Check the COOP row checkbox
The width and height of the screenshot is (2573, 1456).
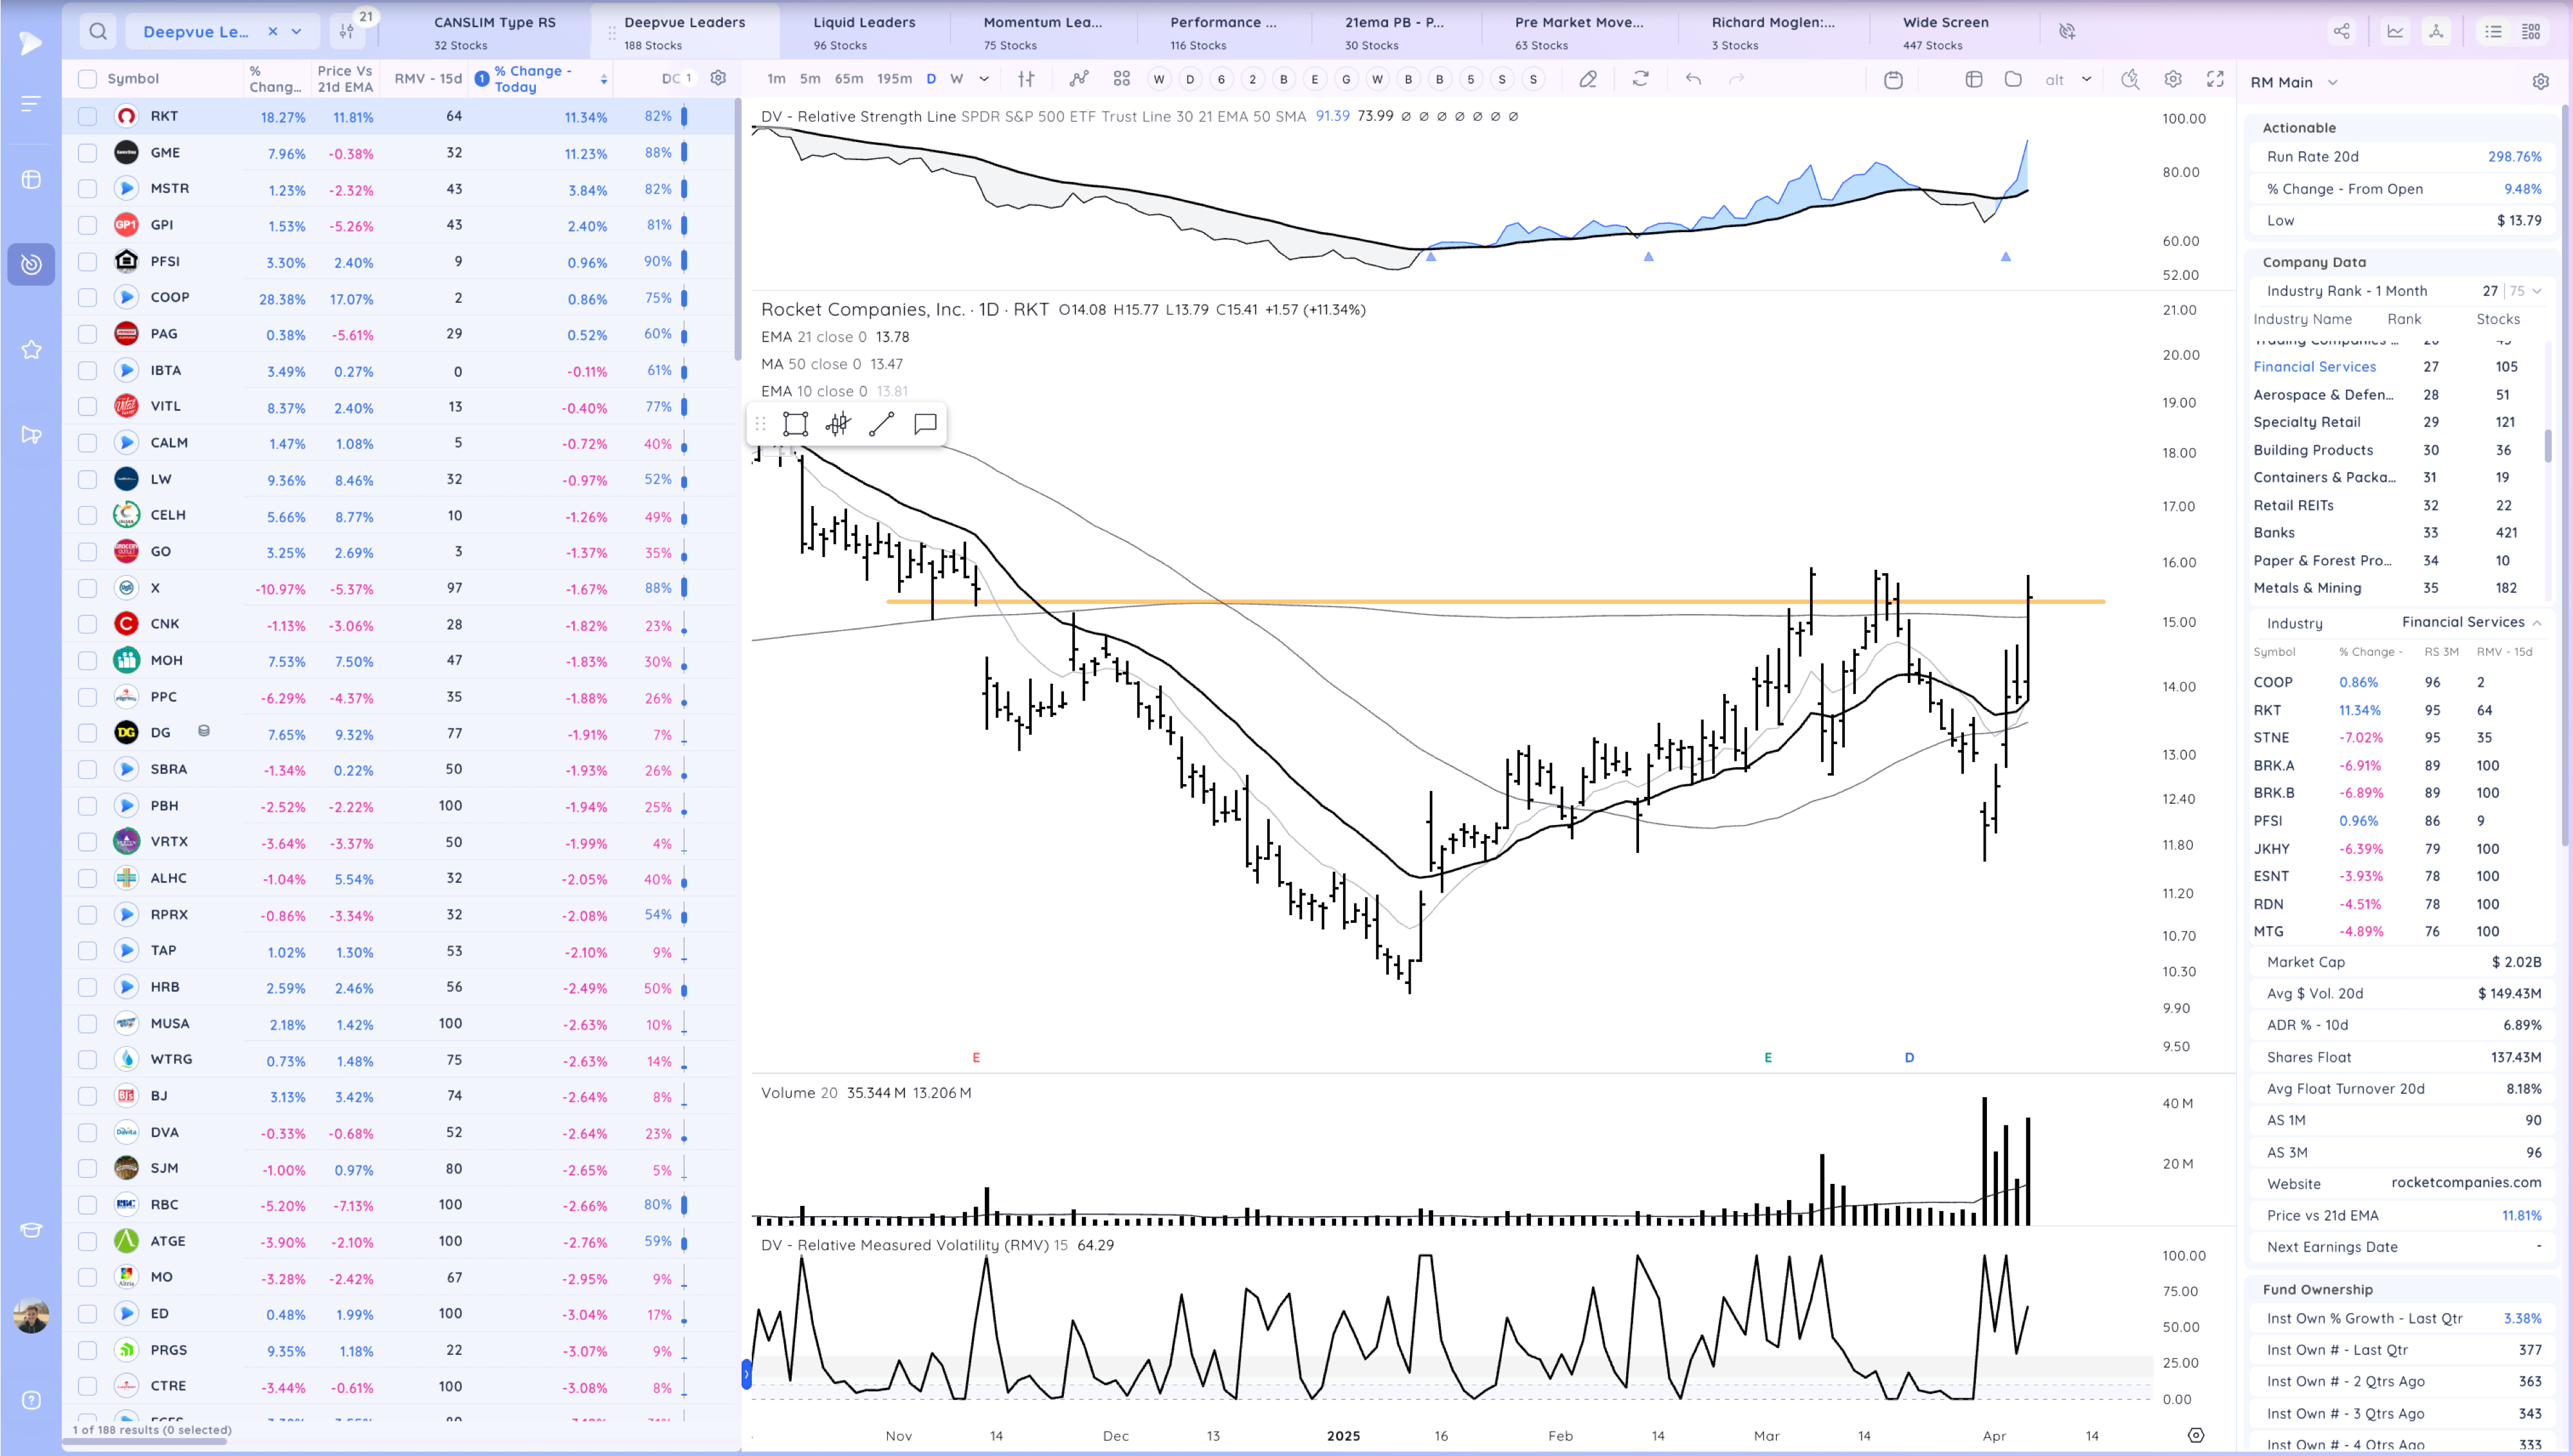tap(88, 297)
